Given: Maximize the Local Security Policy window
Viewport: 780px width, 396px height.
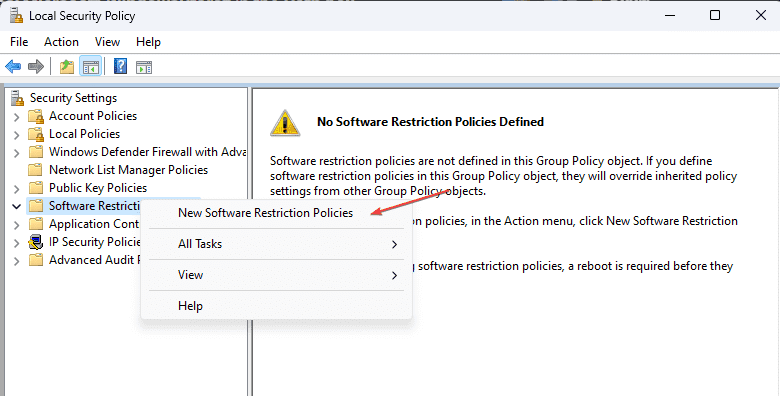Looking at the screenshot, I should pos(715,15).
